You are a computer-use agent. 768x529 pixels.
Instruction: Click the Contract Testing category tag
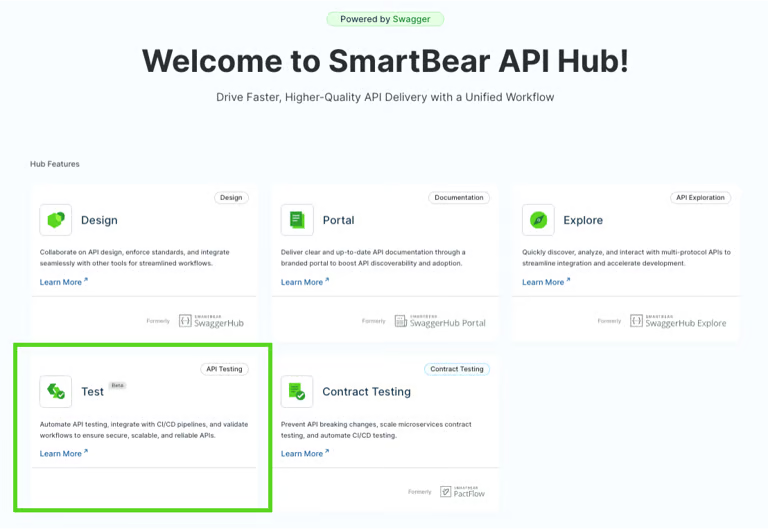click(x=457, y=369)
